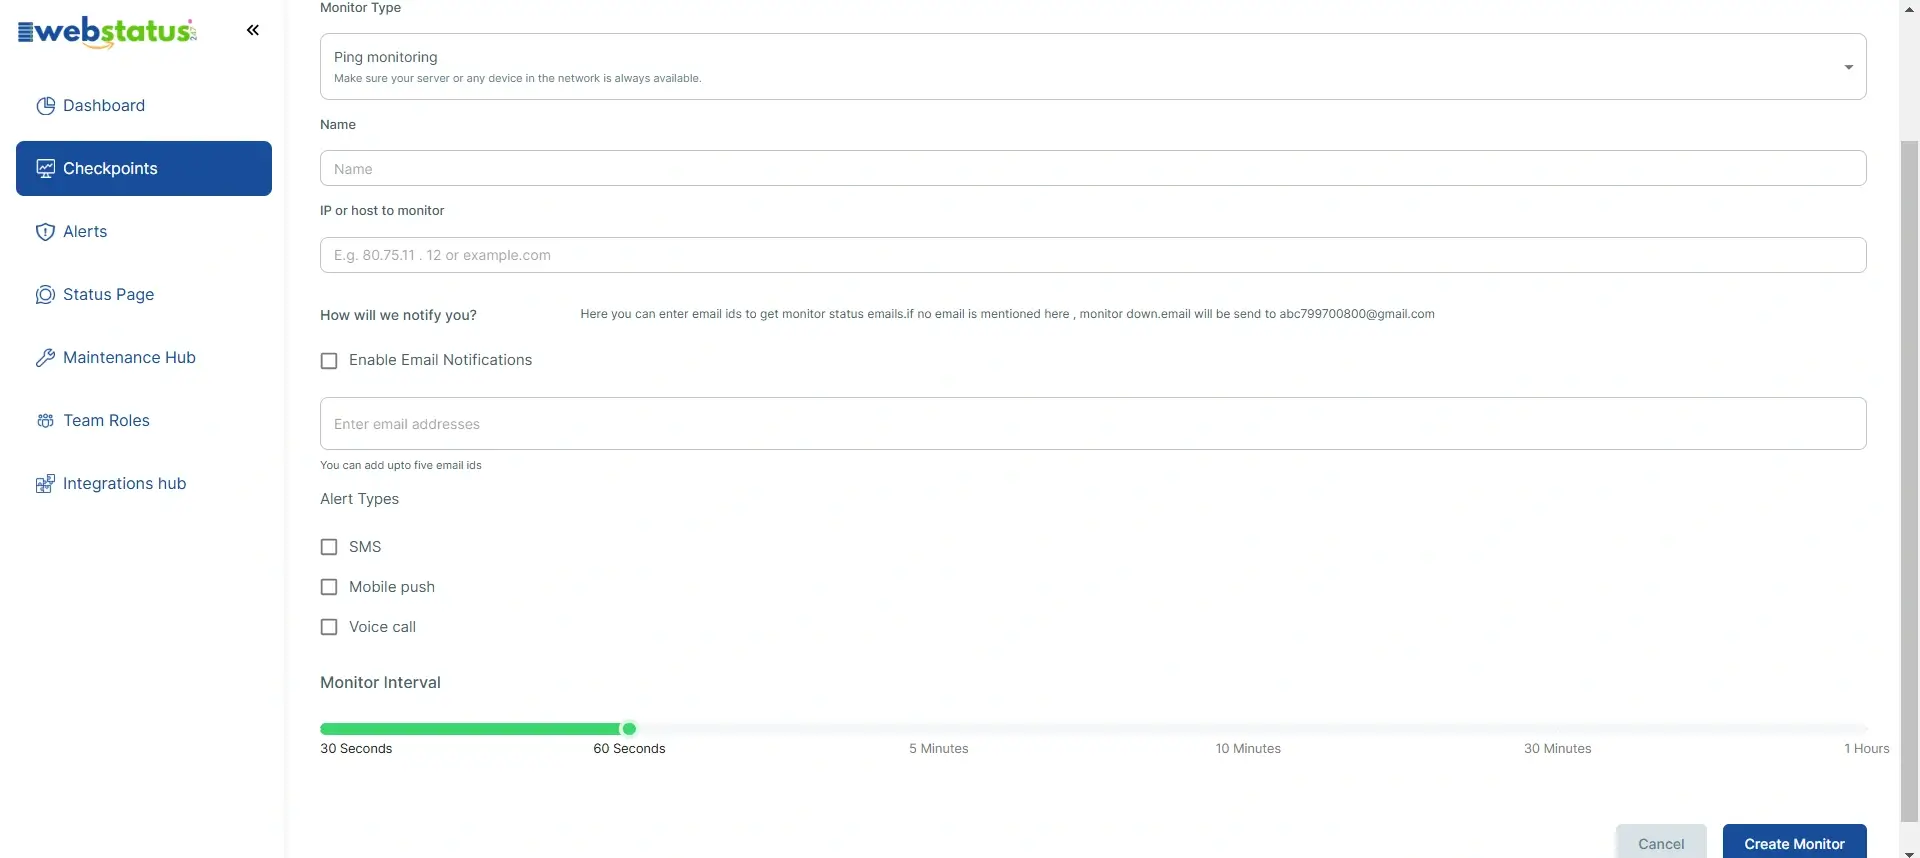Set interval to 30 Seconds

pyautogui.click(x=356, y=749)
